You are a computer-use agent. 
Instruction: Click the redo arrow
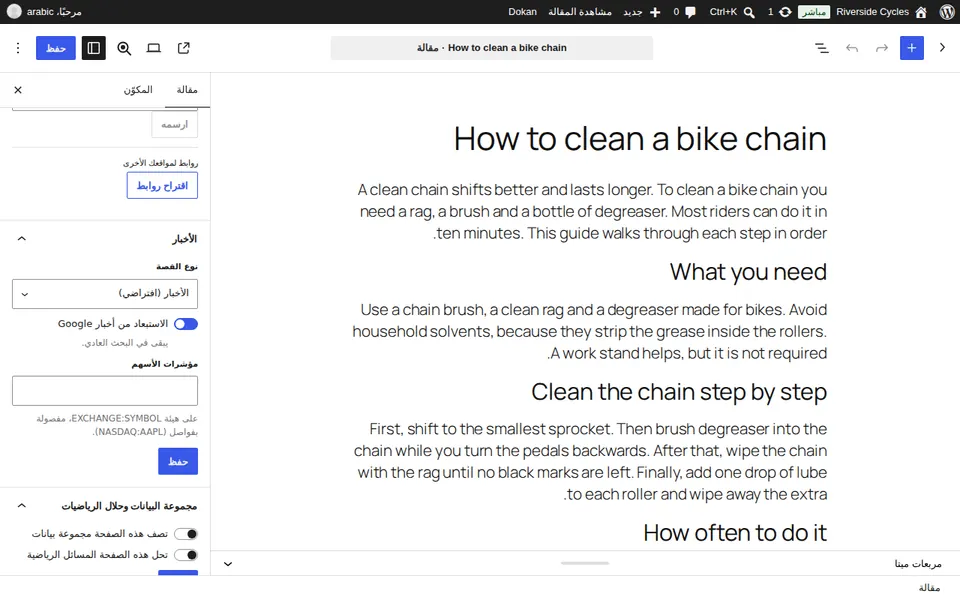pyautogui.click(x=882, y=48)
